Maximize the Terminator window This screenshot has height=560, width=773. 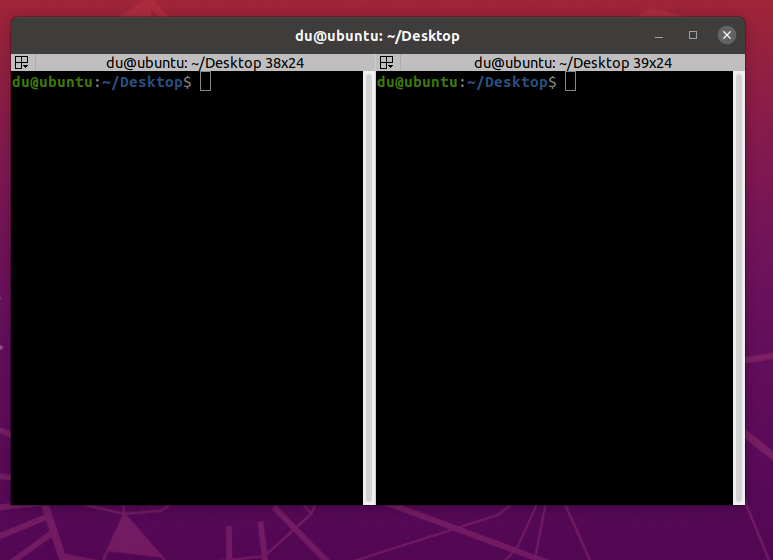pyautogui.click(x=693, y=35)
